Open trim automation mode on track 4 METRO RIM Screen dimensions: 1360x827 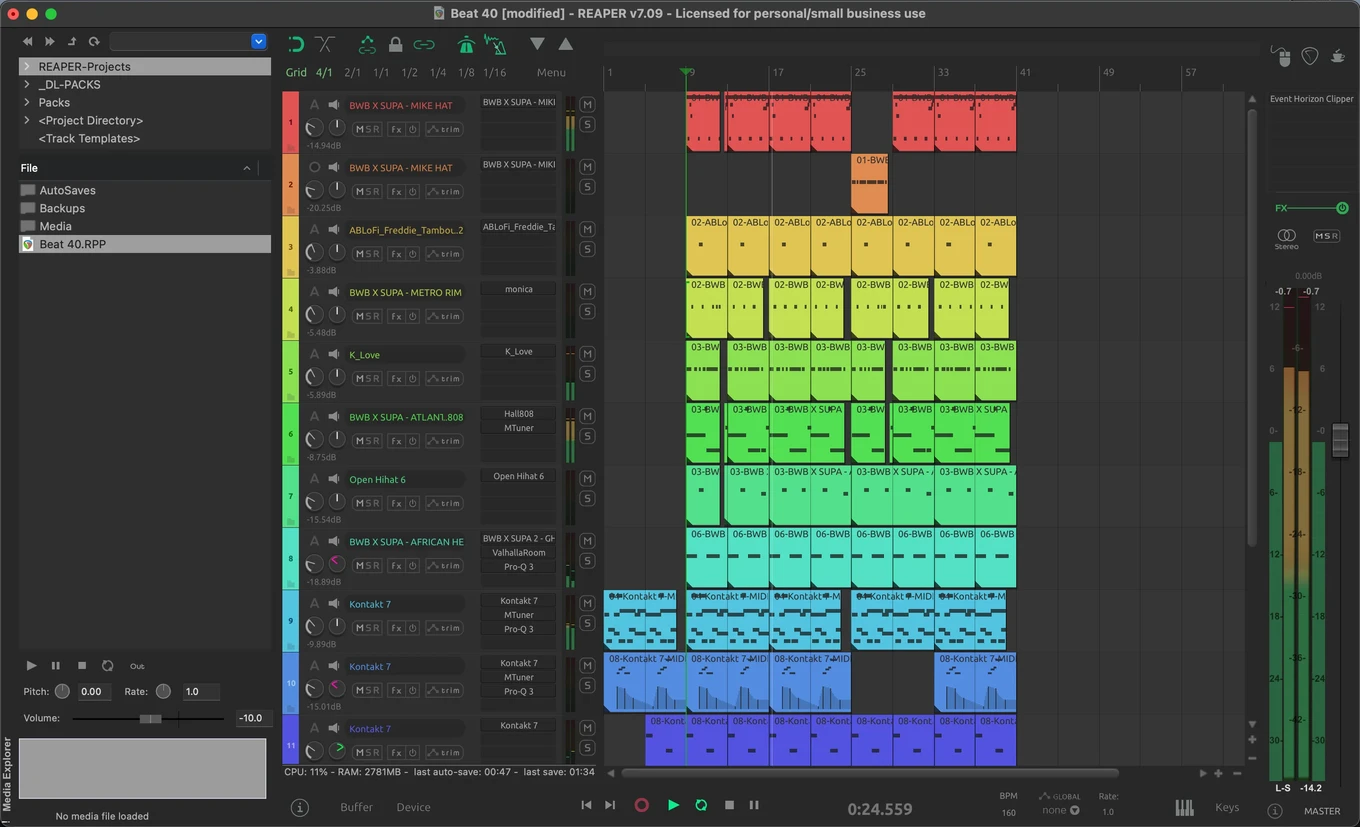click(x=444, y=316)
